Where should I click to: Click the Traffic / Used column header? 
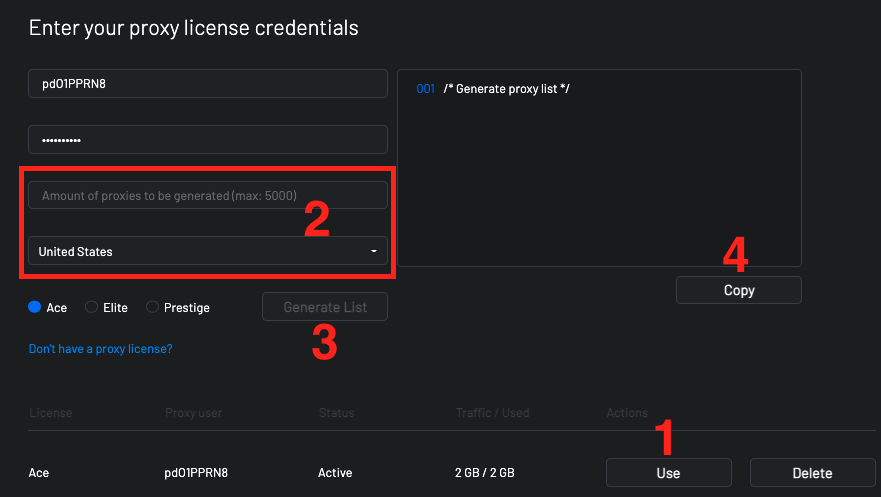pos(492,413)
